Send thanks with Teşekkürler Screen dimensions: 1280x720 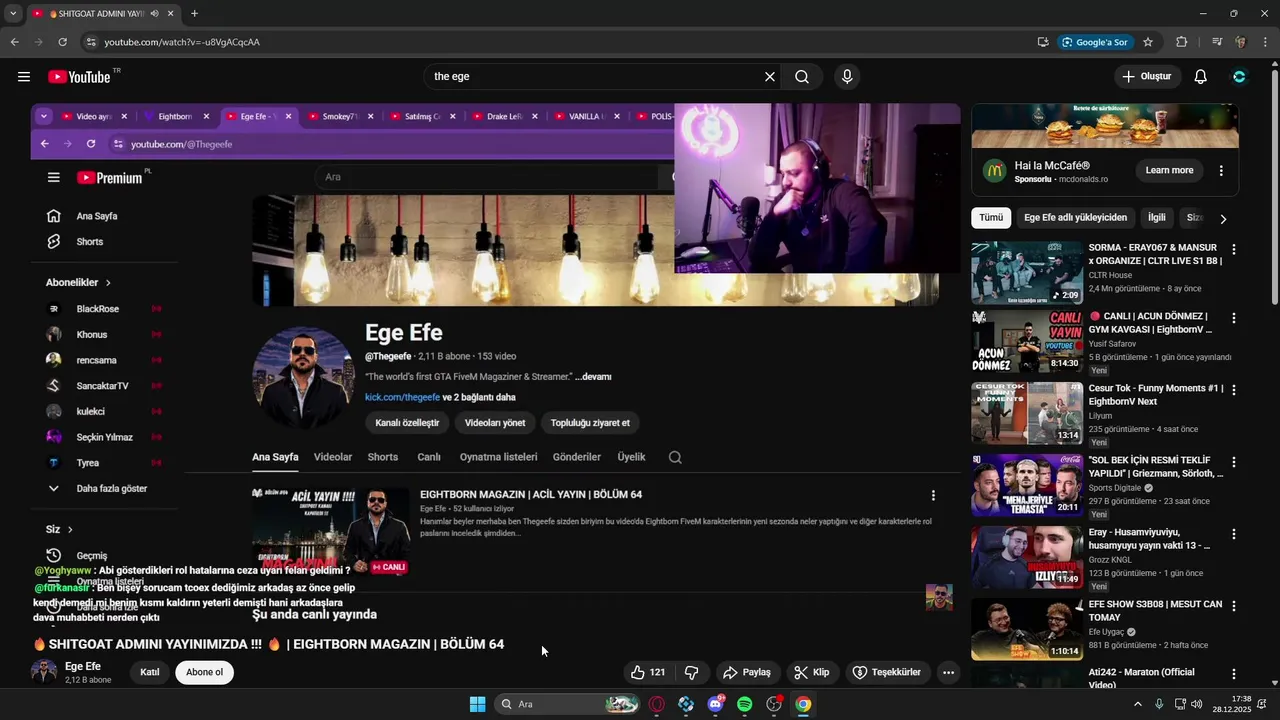[886, 673]
